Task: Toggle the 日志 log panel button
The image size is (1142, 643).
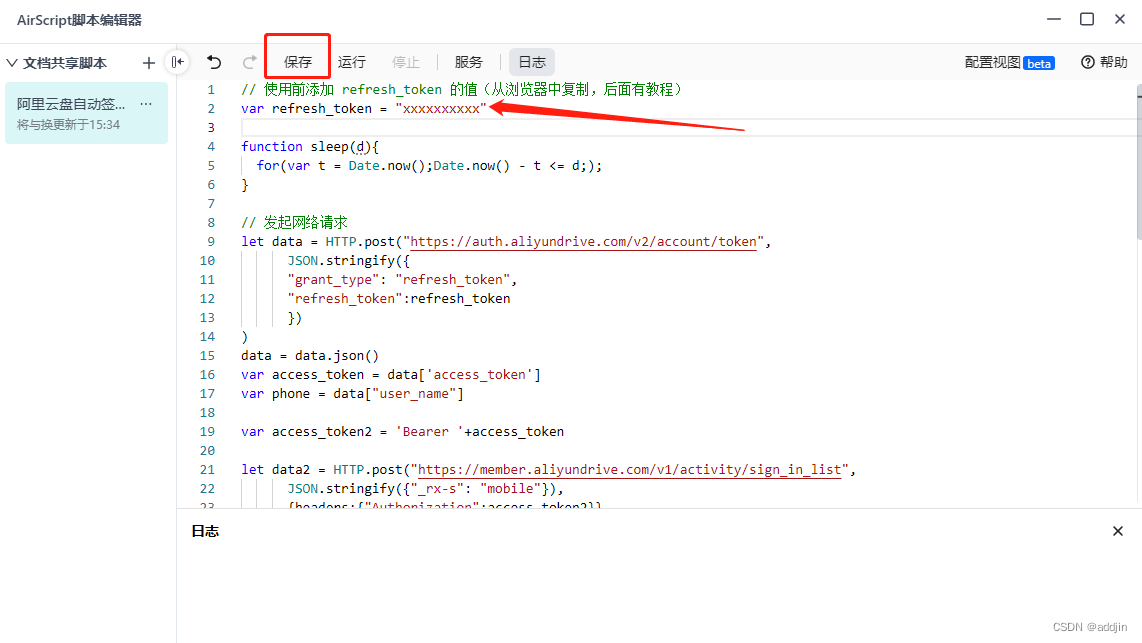Action: [531, 62]
